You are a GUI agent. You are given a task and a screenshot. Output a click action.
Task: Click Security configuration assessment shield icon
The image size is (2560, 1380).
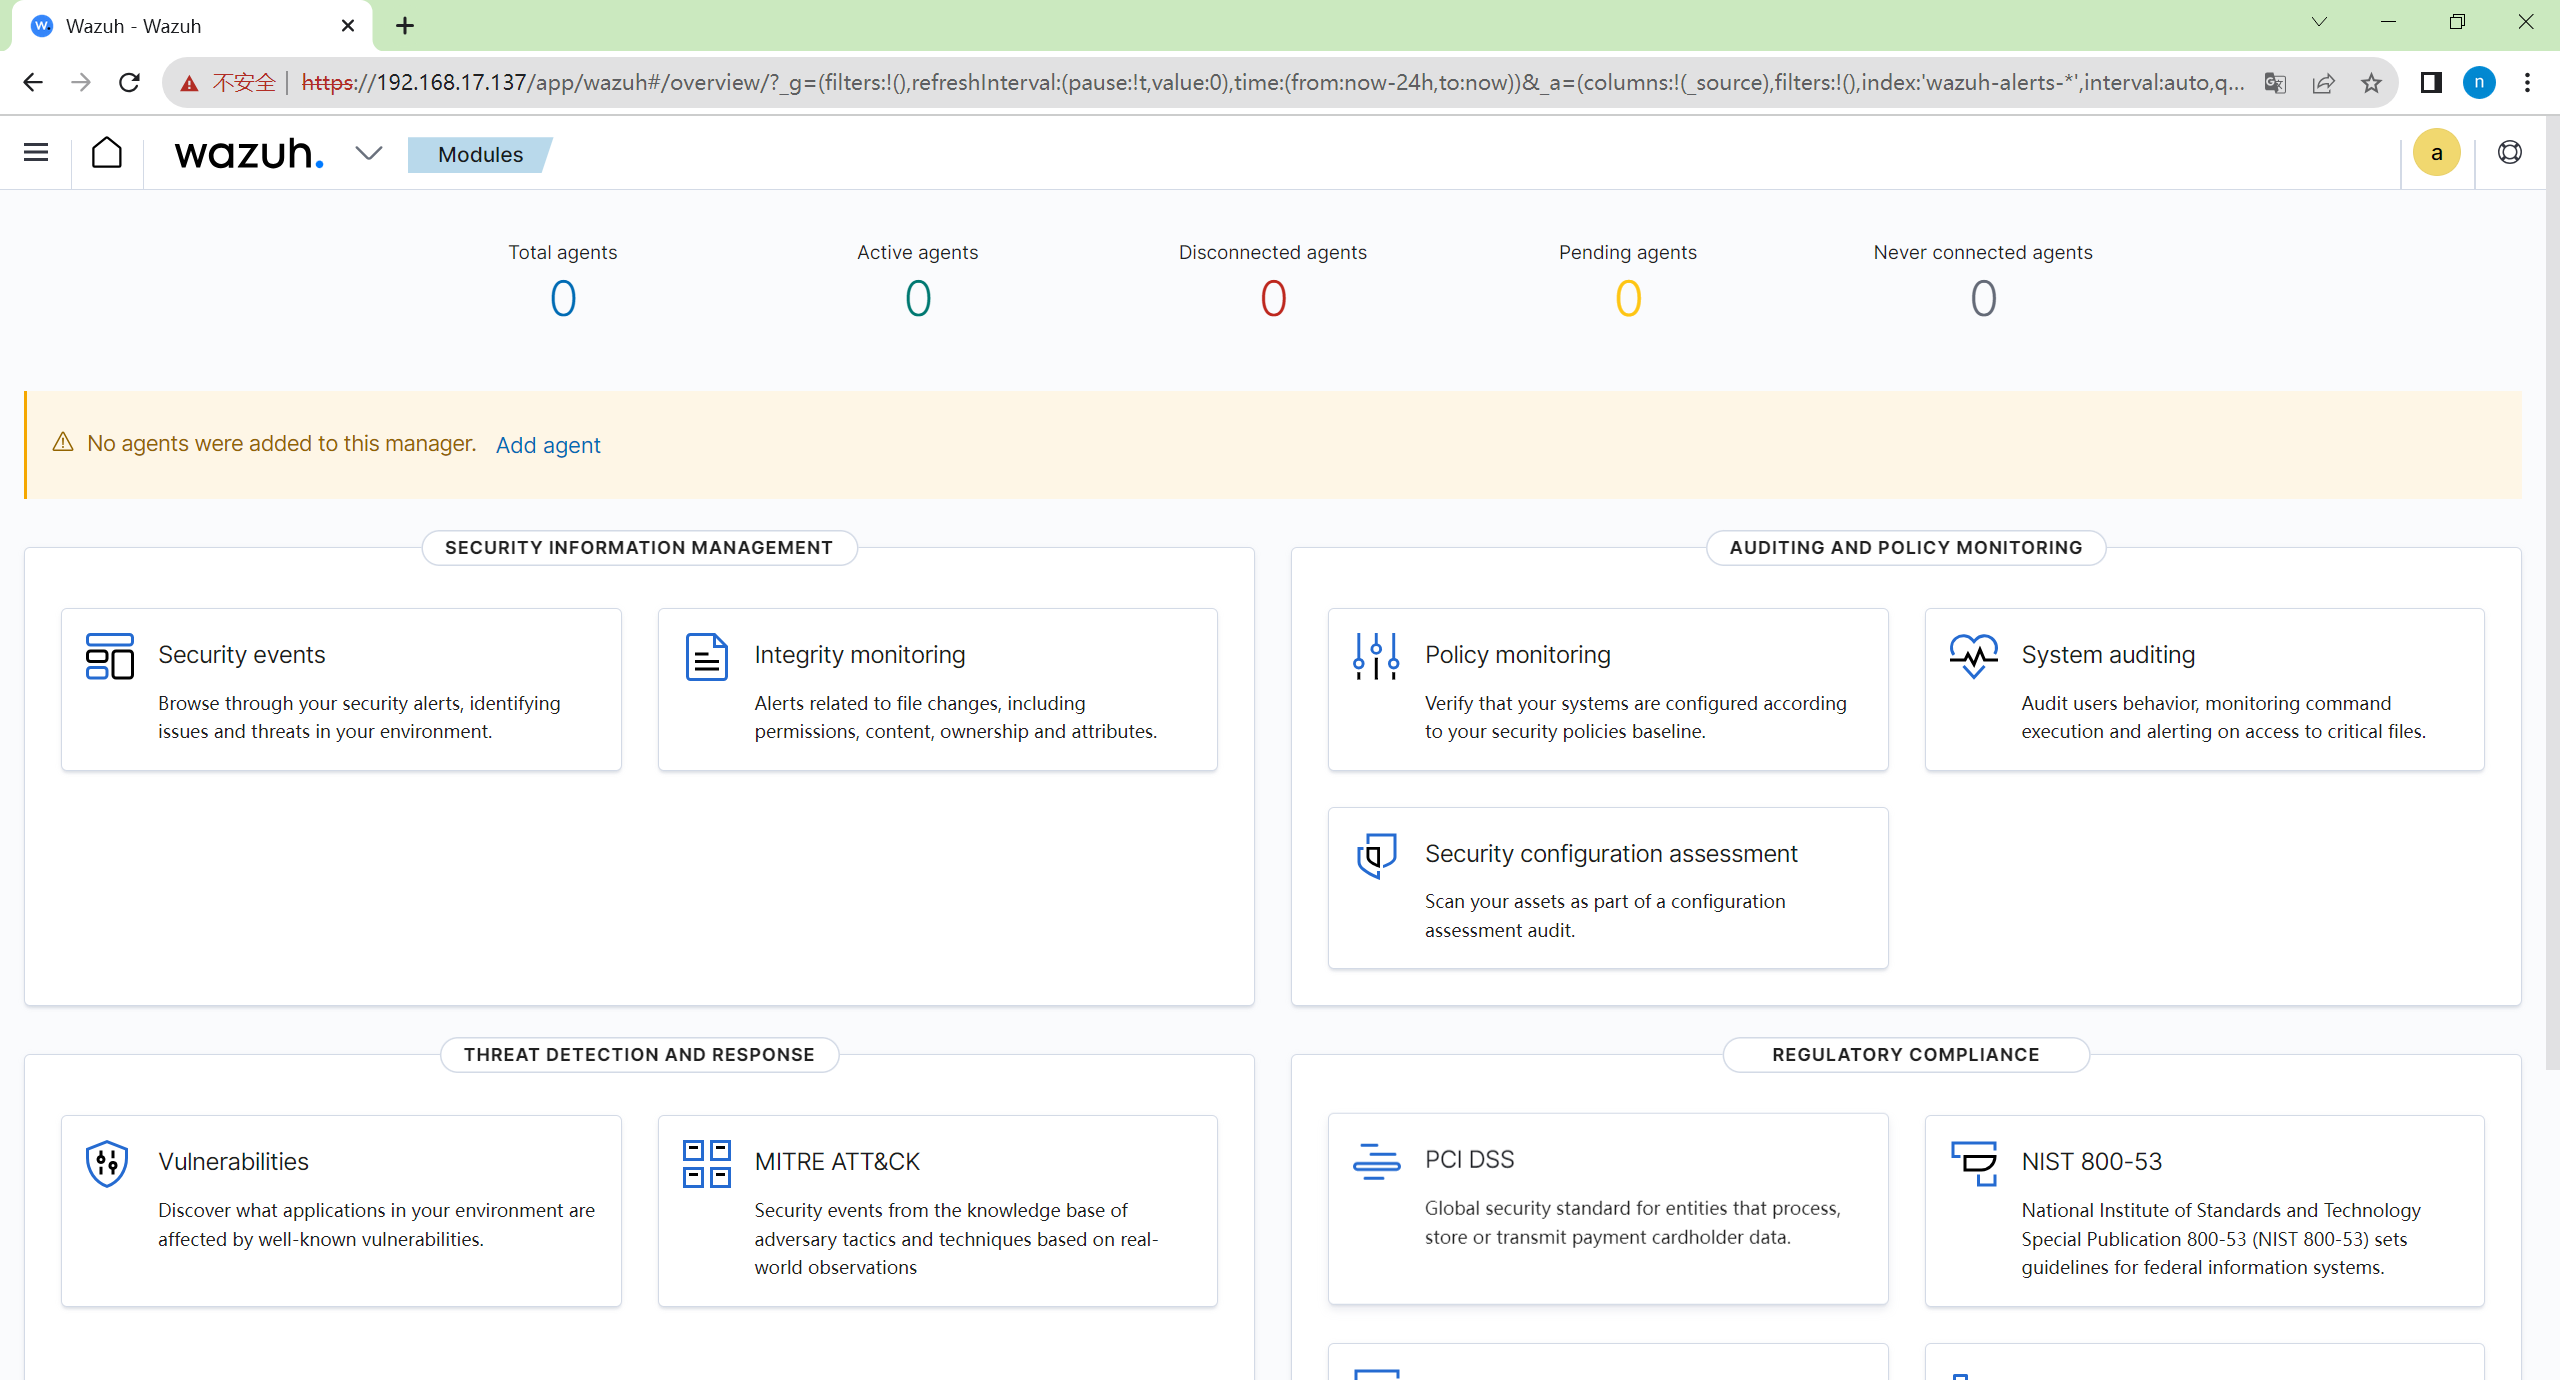[1376, 855]
